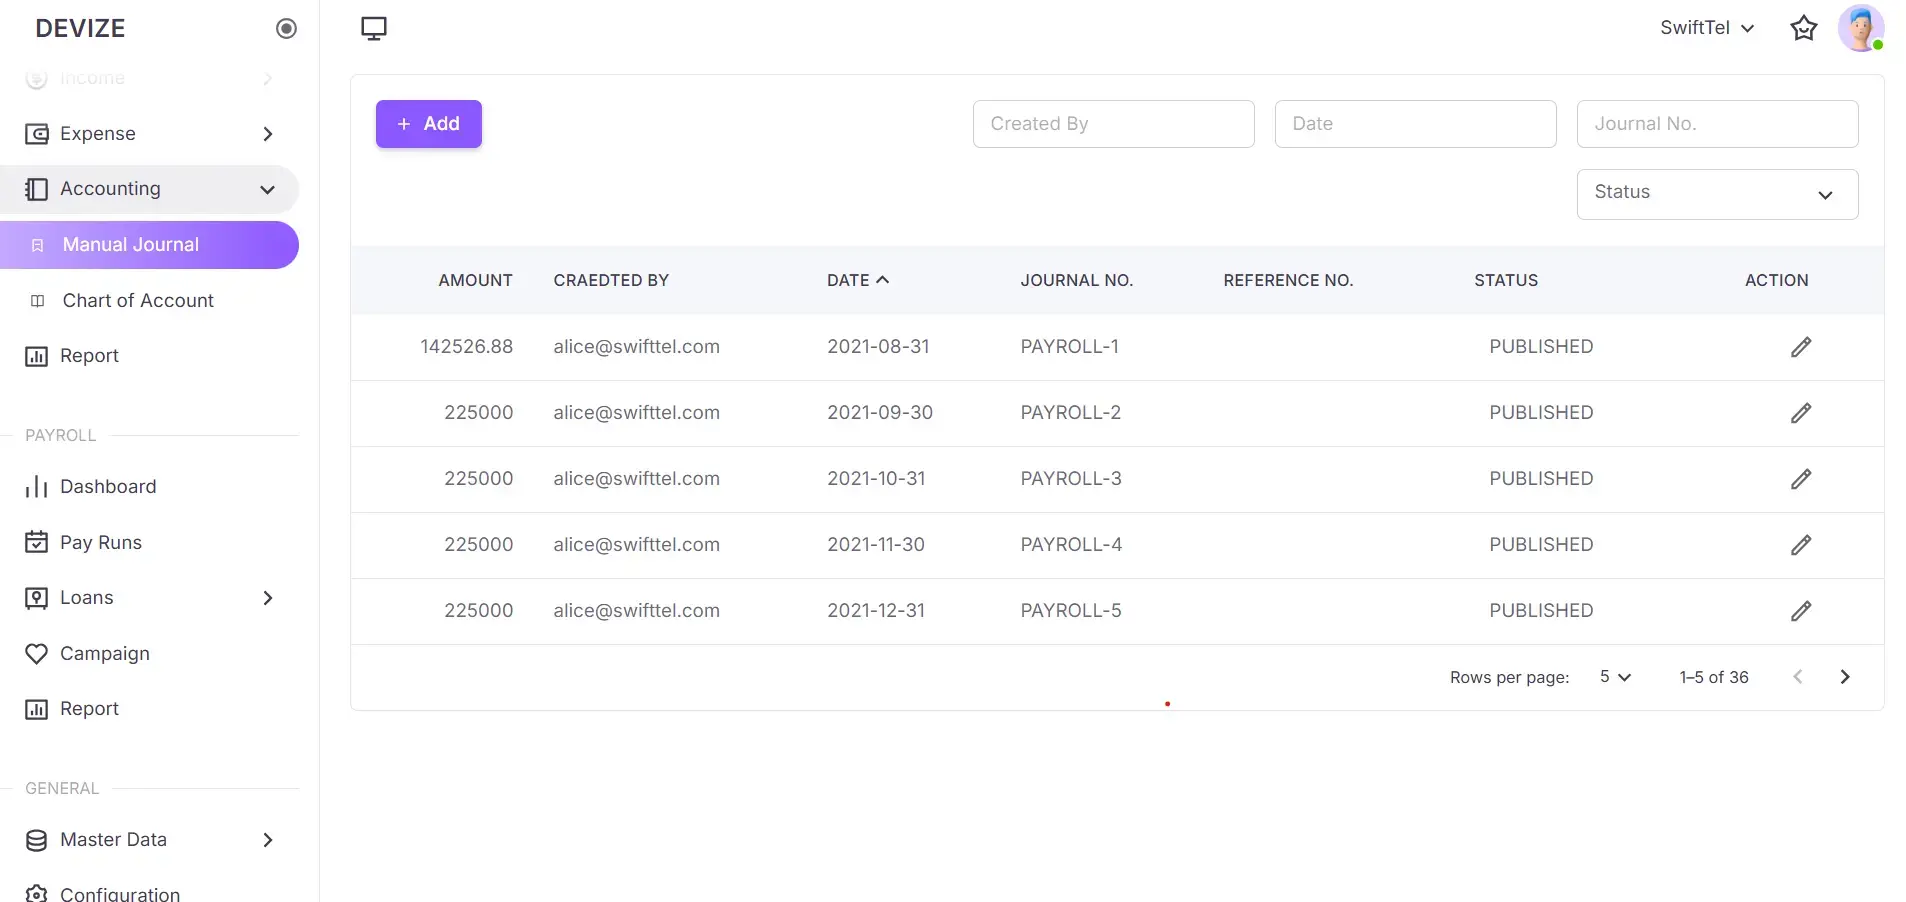
Task: Change rows per page dropdown
Action: [1614, 677]
